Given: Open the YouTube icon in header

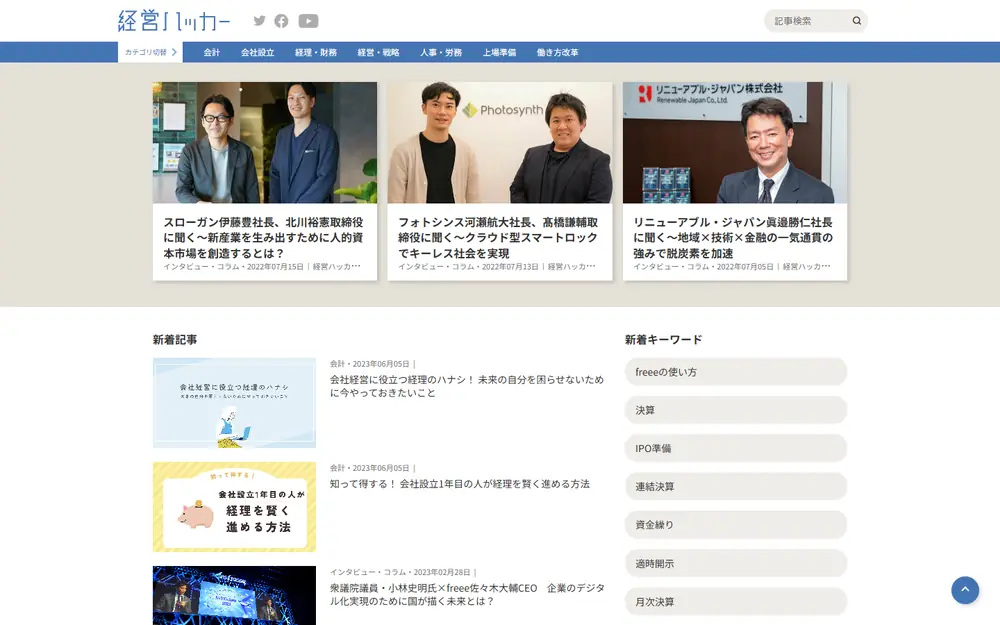Looking at the screenshot, I should (308, 21).
